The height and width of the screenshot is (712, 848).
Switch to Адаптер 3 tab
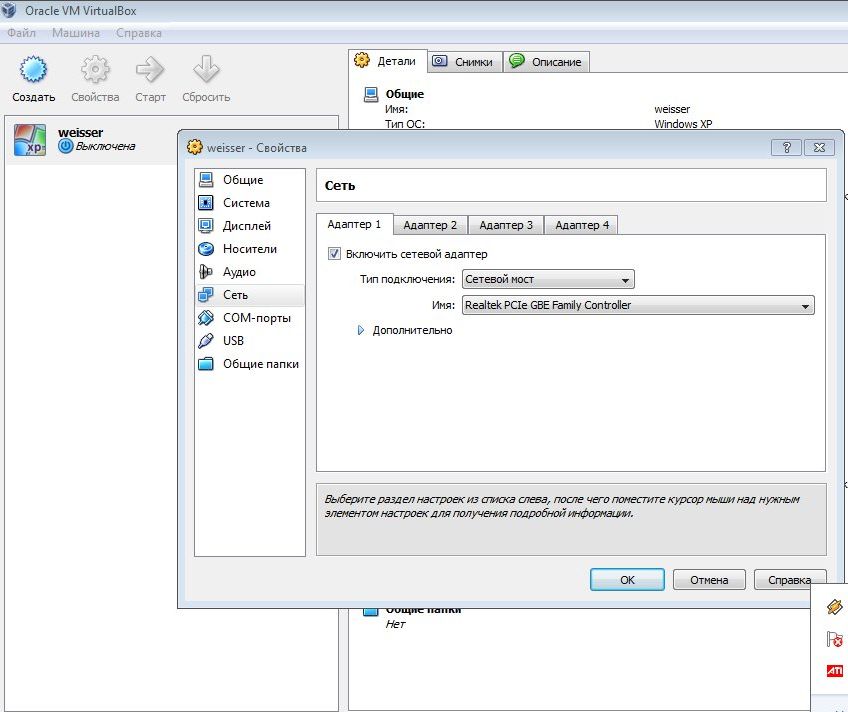[x=506, y=225]
